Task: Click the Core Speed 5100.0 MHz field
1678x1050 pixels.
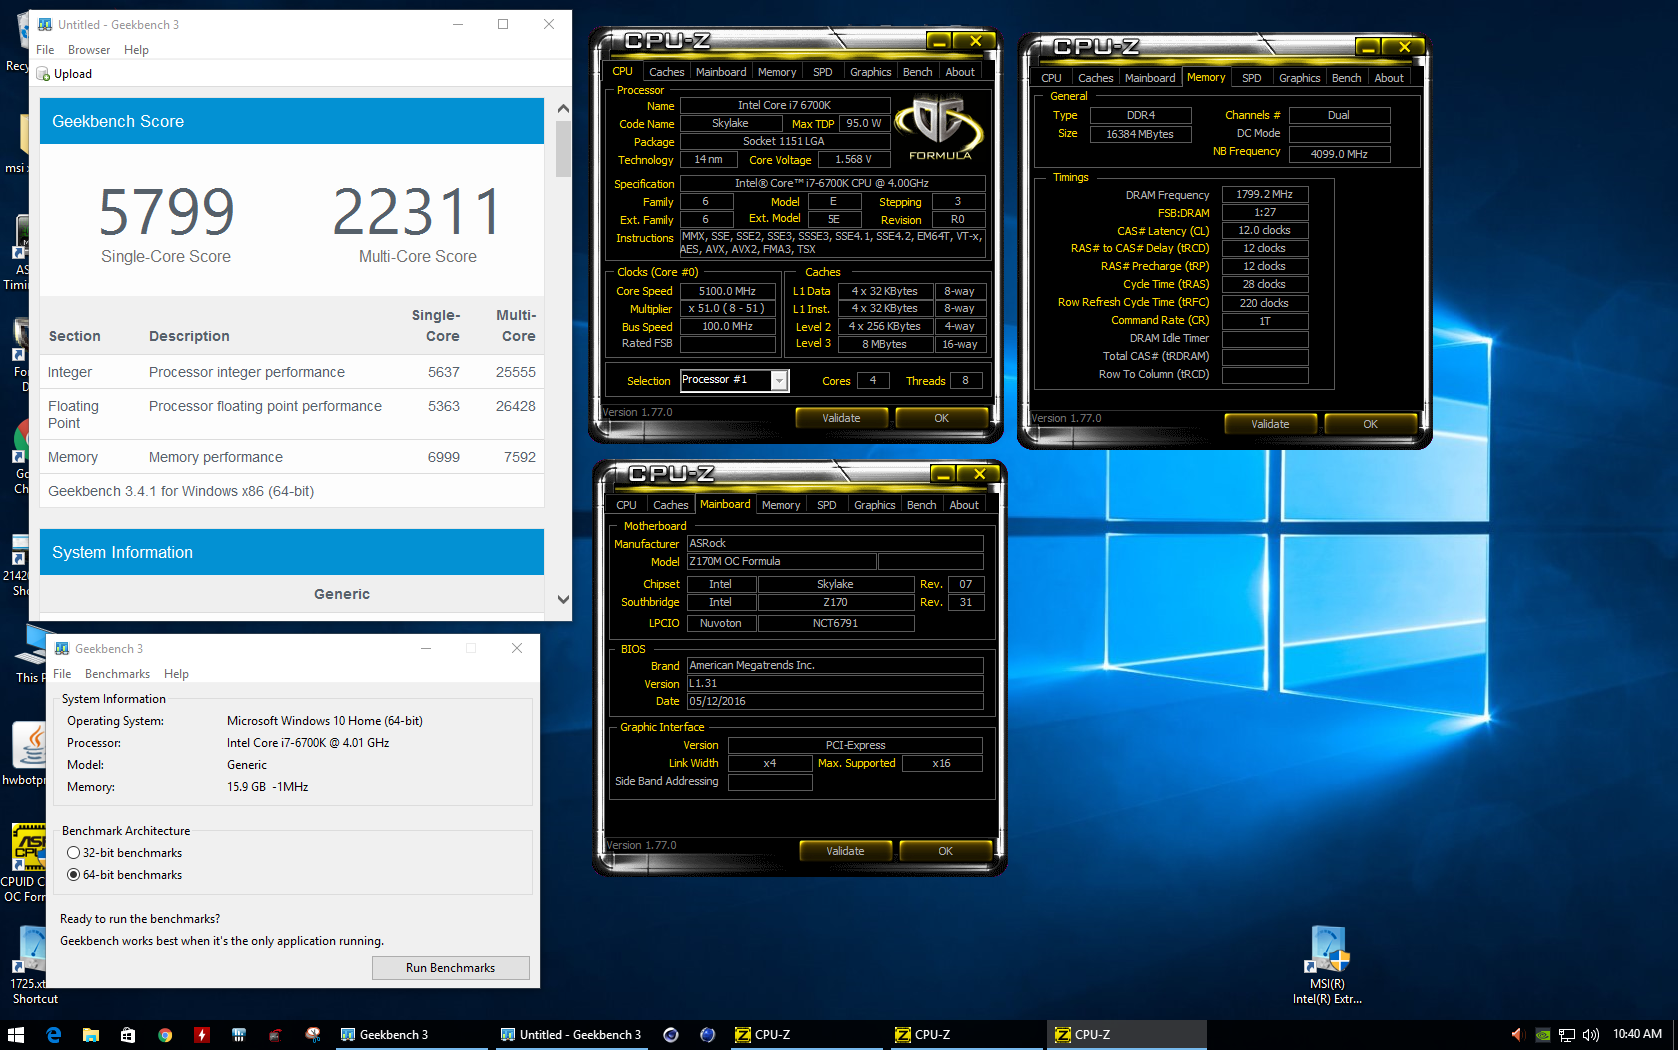Action: (727, 291)
